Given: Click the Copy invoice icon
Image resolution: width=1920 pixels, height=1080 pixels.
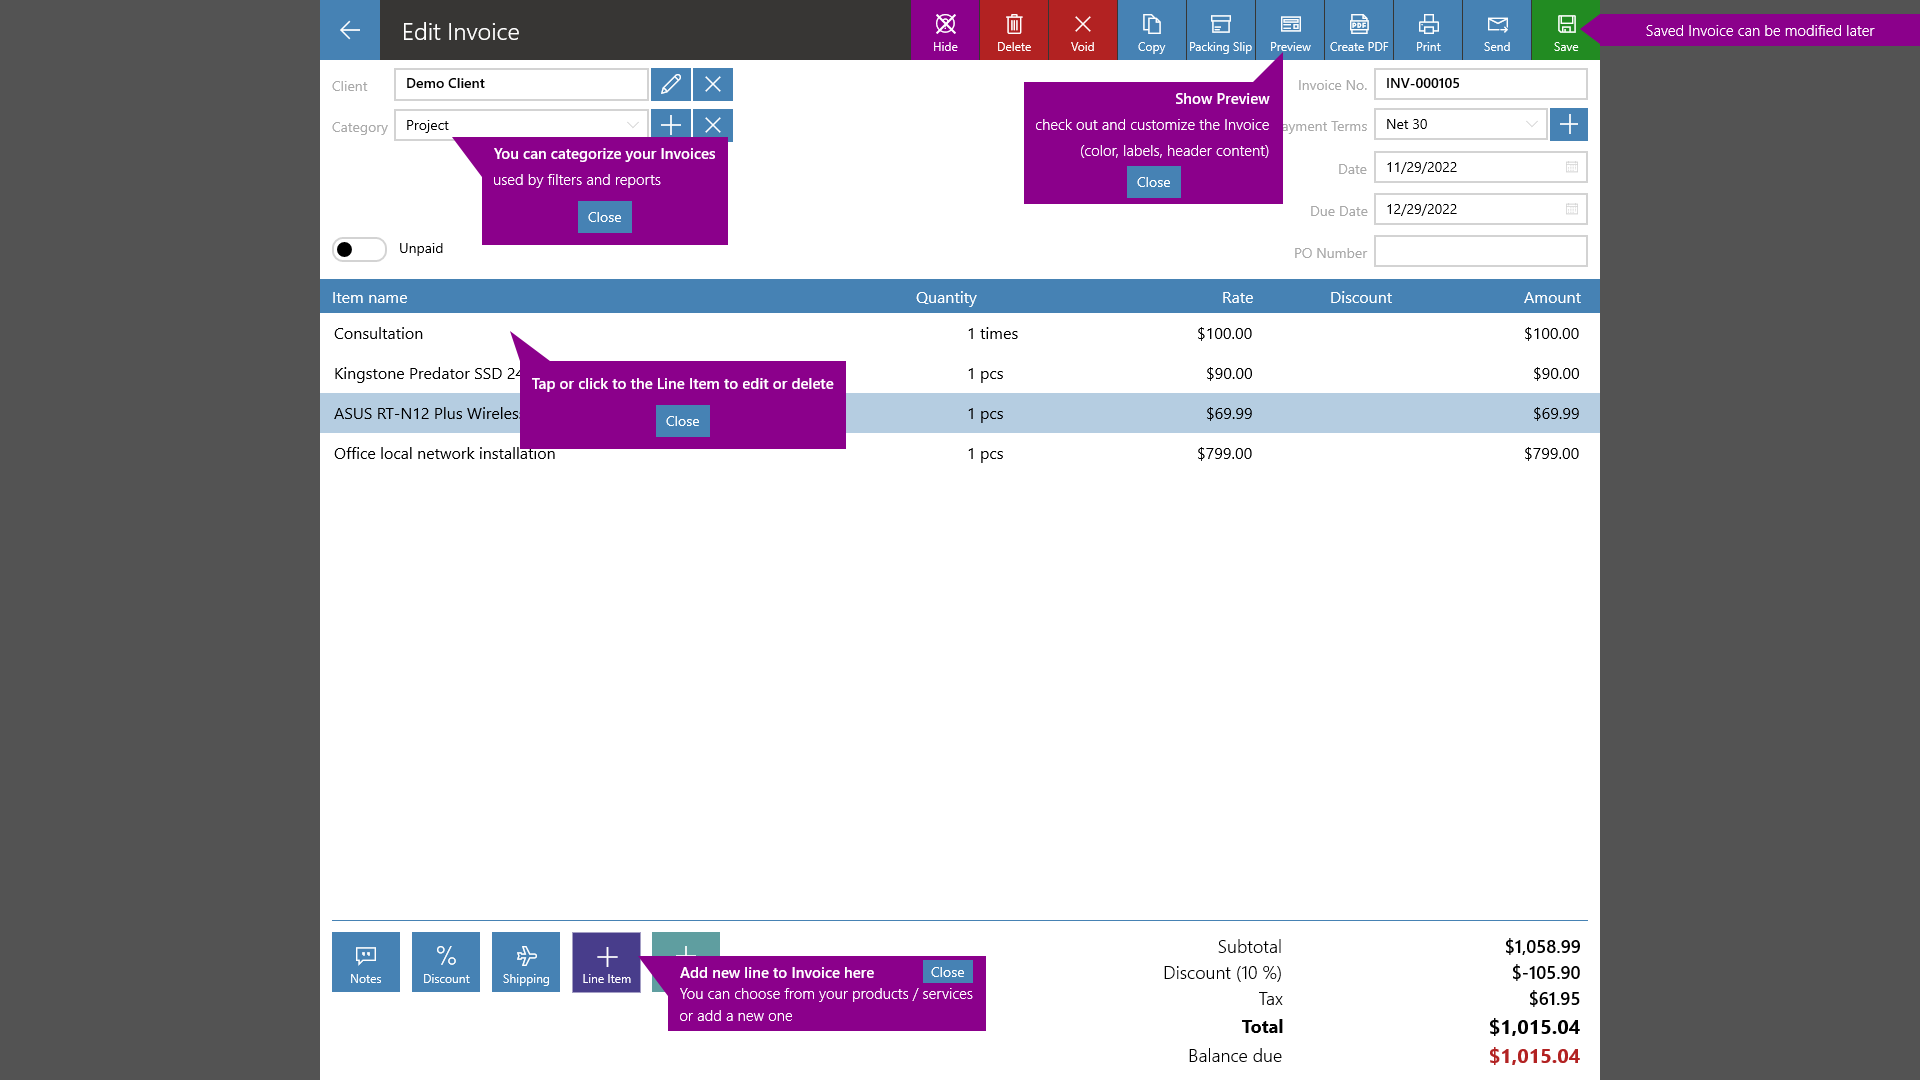Looking at the screenshot, I should click(x=1151, y=30).
